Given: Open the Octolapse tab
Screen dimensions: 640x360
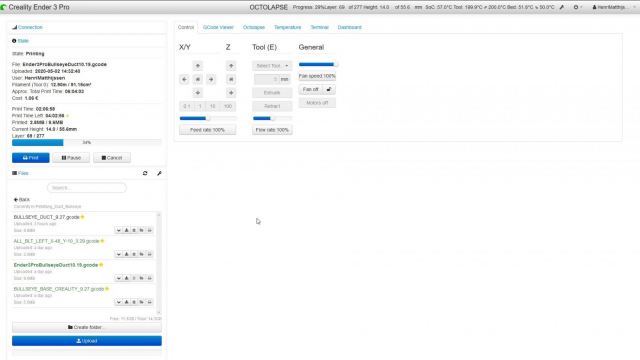Looking at the screenshot, I should 254,27.
